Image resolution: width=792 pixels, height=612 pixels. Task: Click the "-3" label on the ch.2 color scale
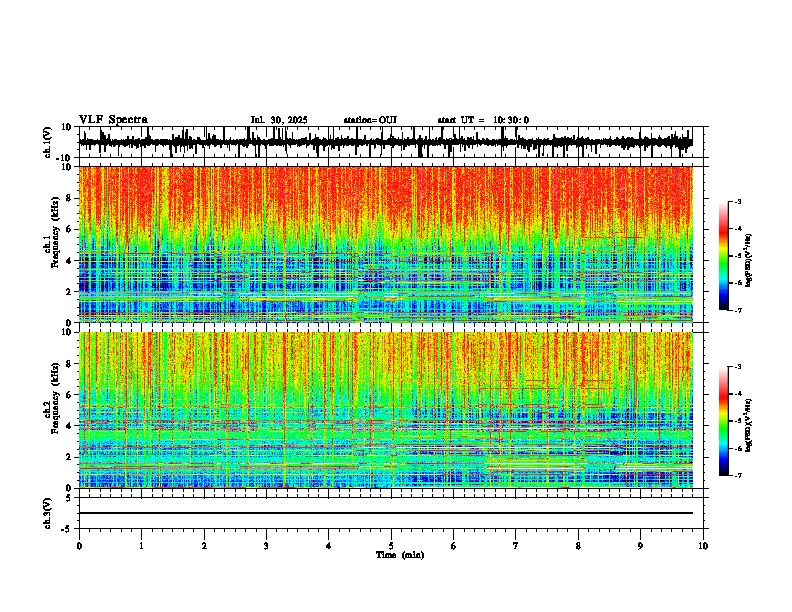coord(738,367)
